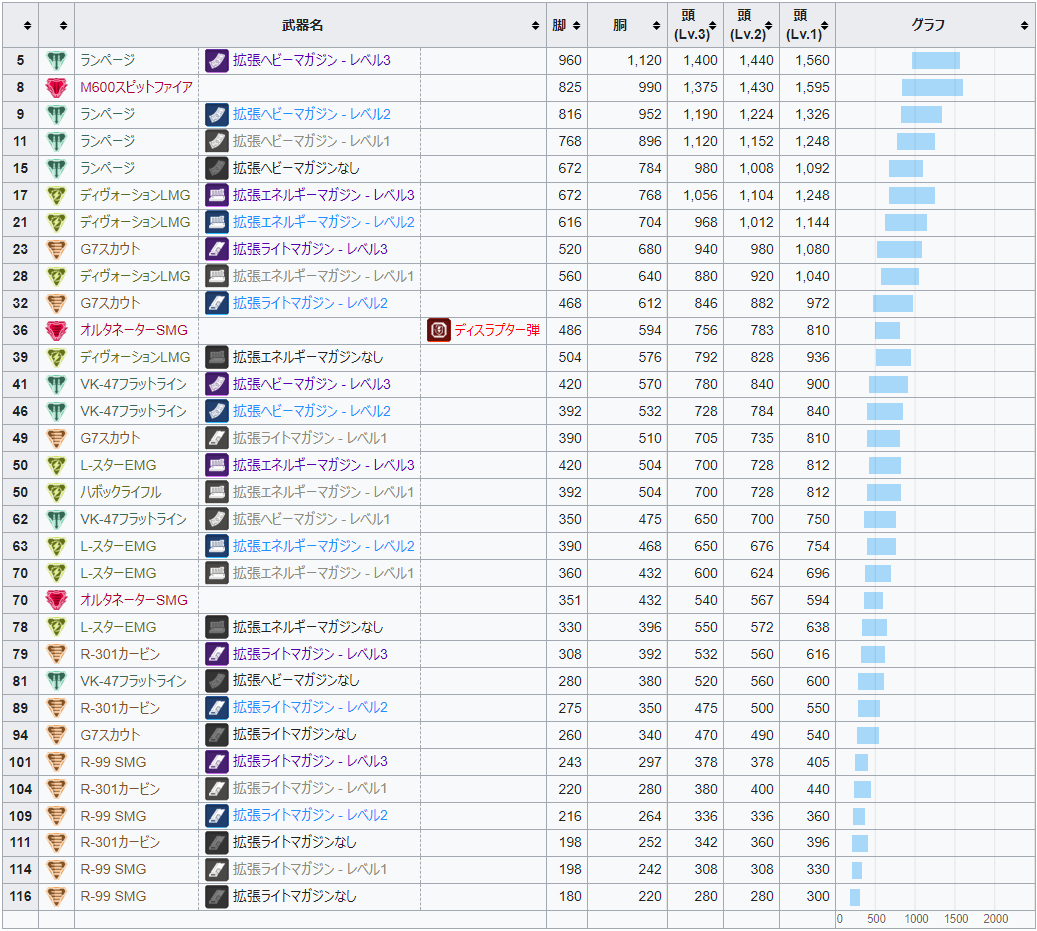Click the gray energy magazine icon in rank 28 row
The image size is (1037, 931).
[216, 276]
